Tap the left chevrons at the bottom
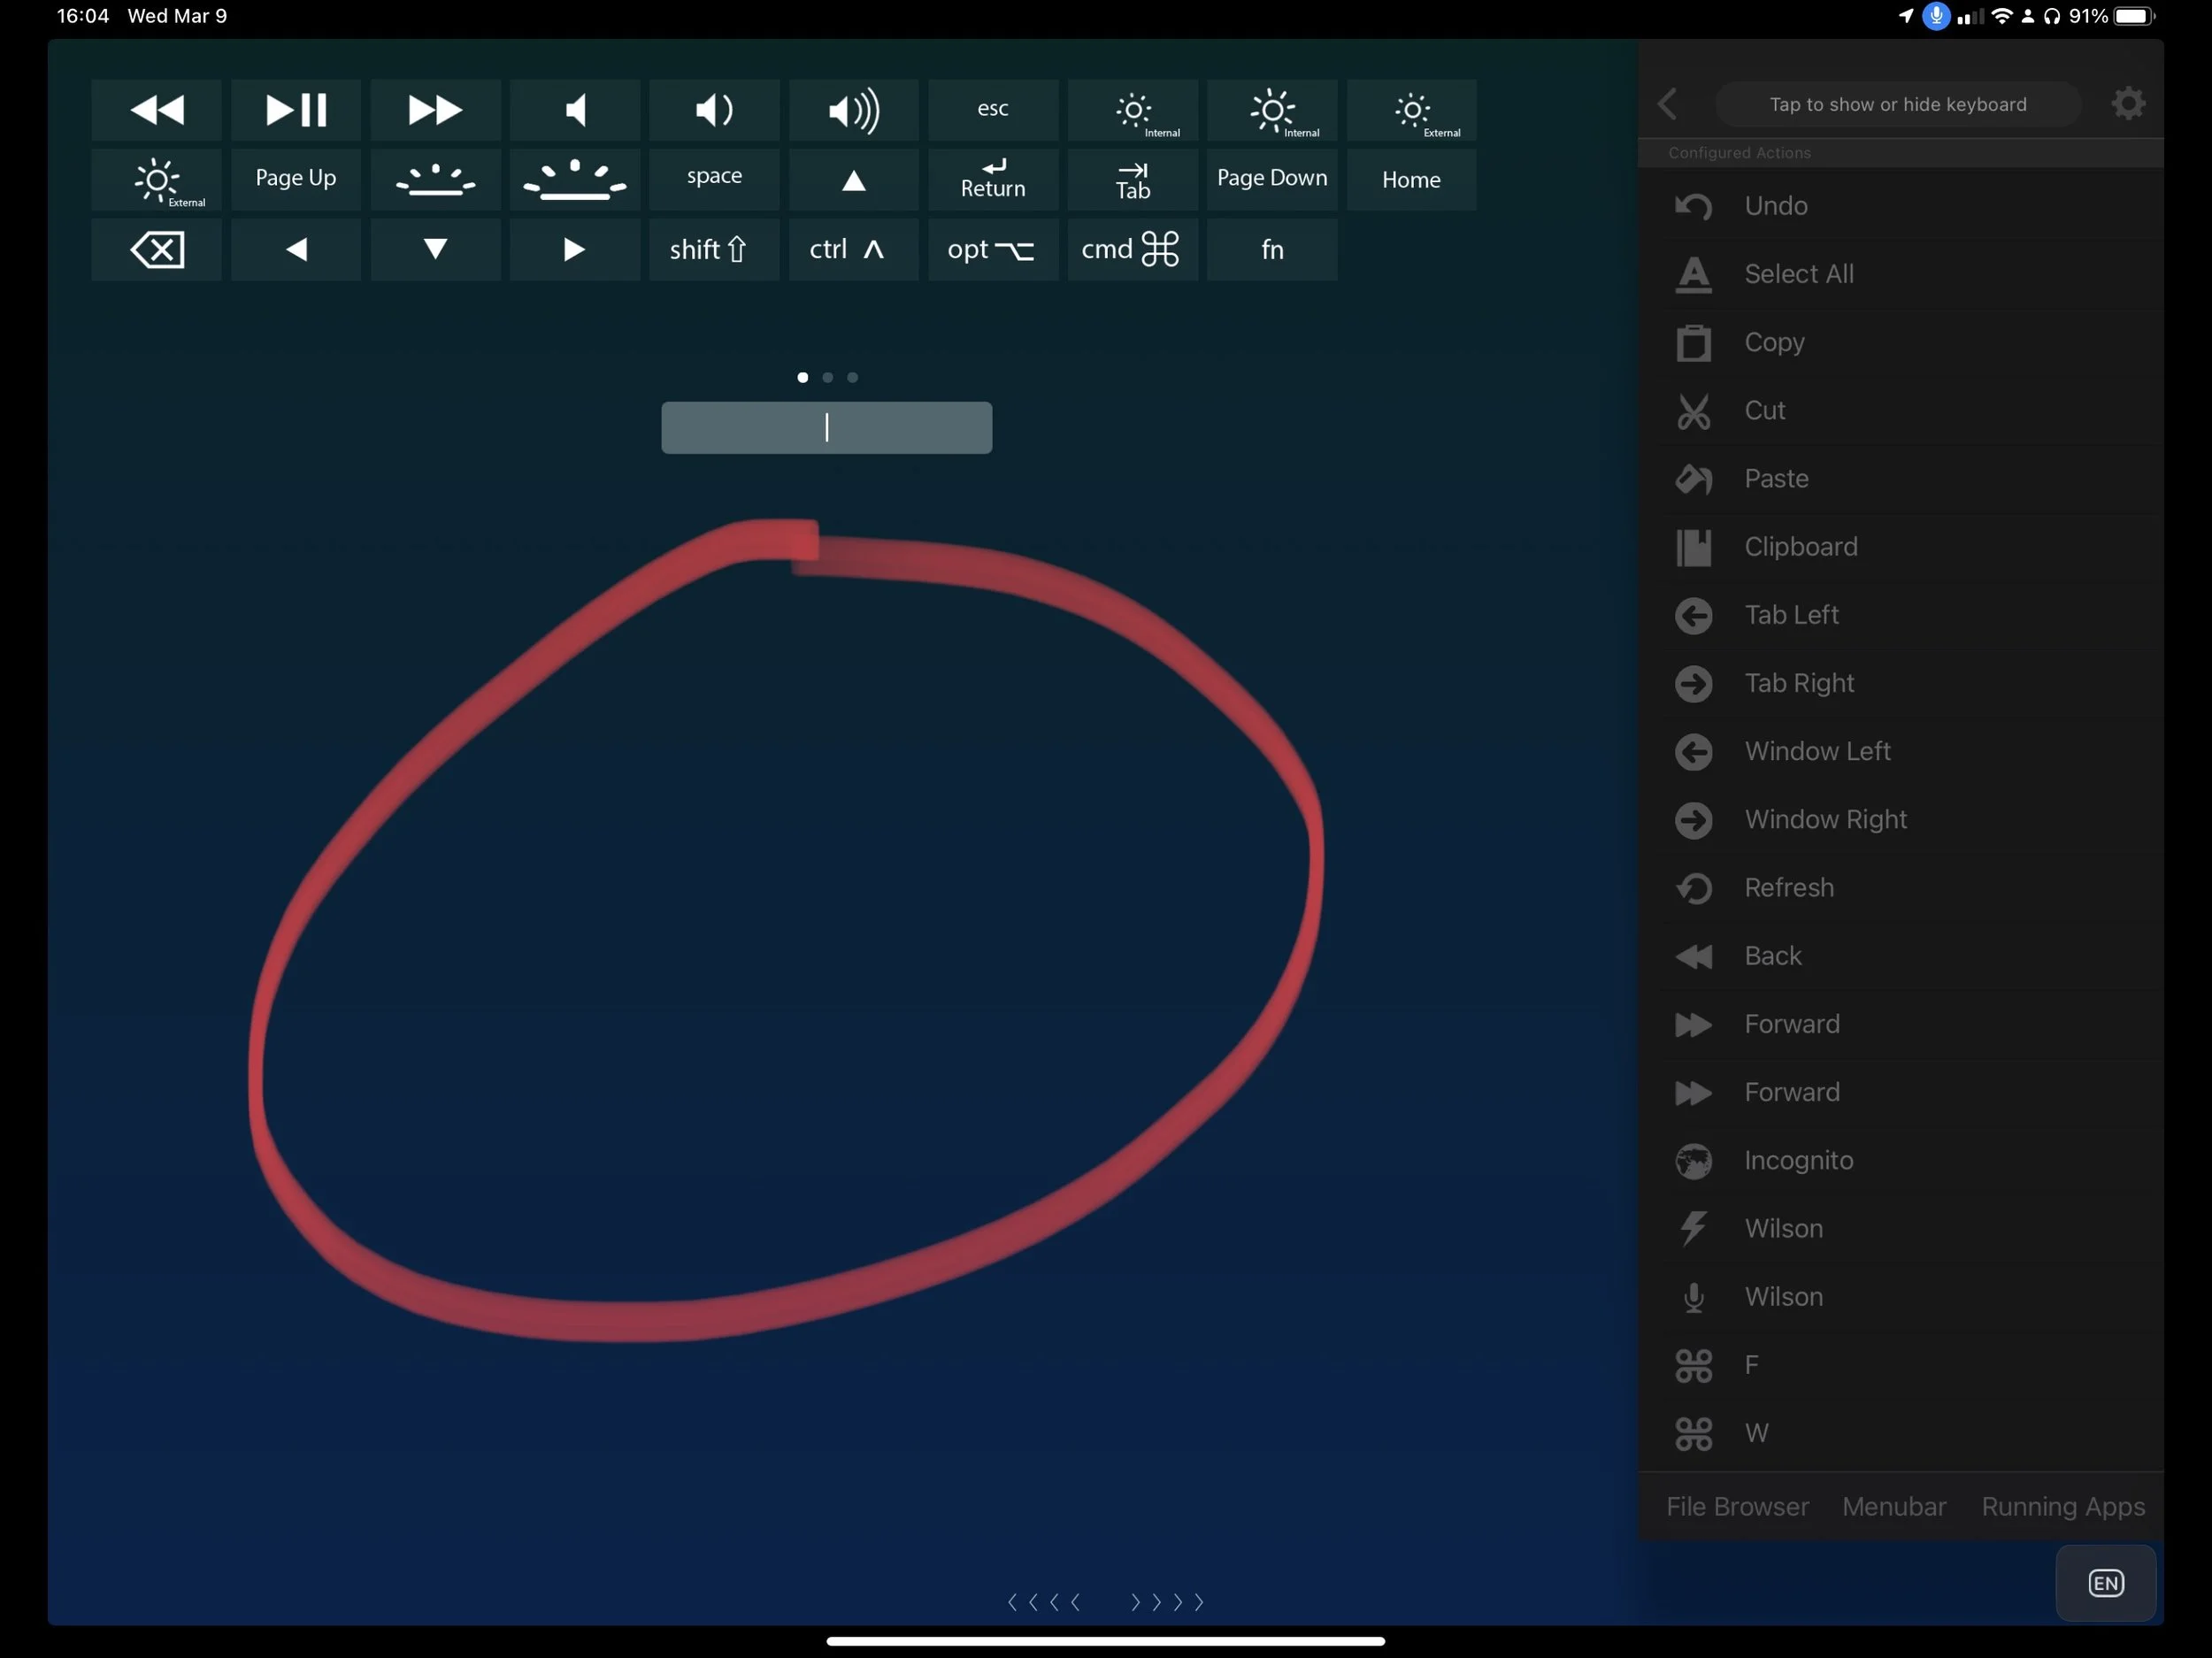2212x1658 pixels. click(x=1044, y=1602)
